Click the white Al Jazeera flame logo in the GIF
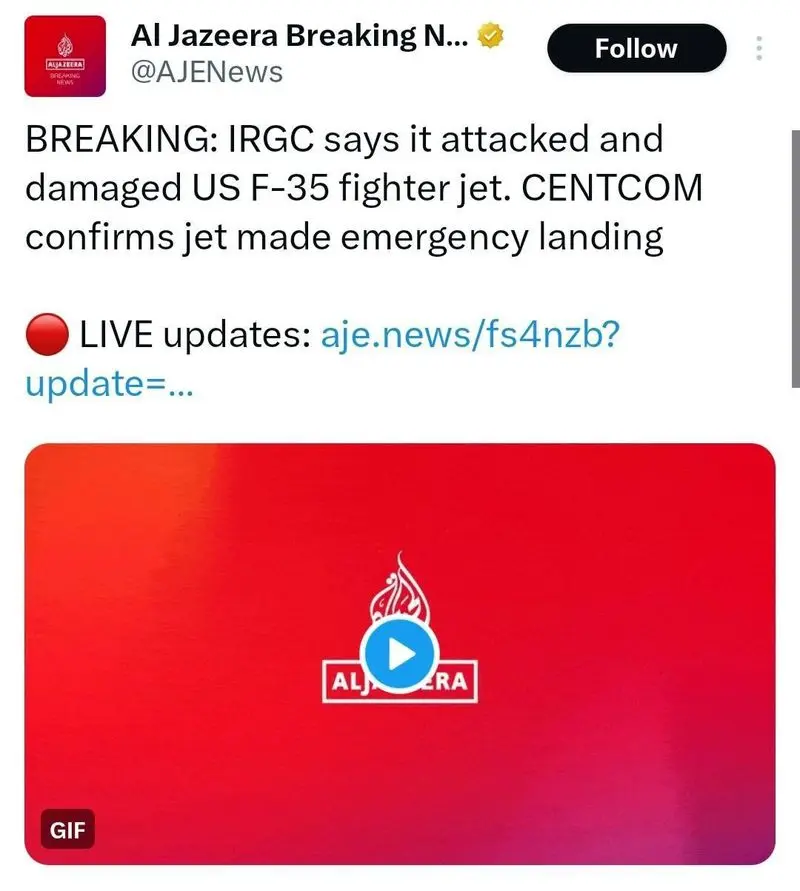 pyautogui.click(x=400, y=595)
